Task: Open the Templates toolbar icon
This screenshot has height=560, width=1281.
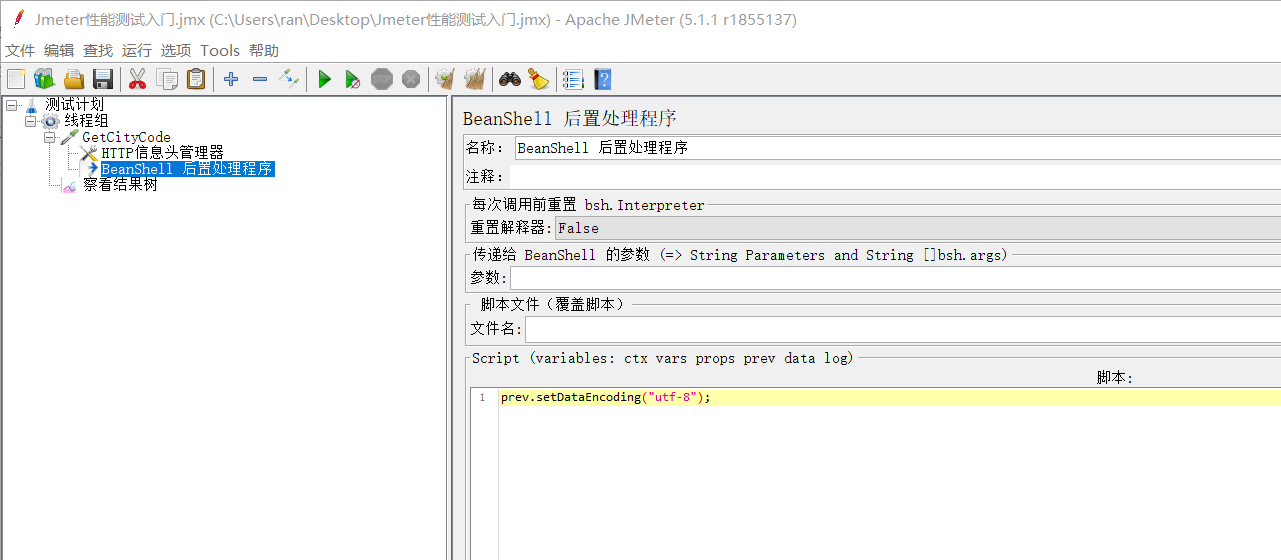Action: point(44,79)
